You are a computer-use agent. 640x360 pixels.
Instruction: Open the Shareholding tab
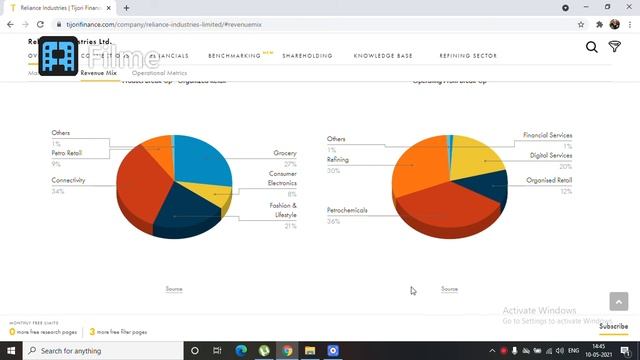pyautogui.click(x=307, y=56)
